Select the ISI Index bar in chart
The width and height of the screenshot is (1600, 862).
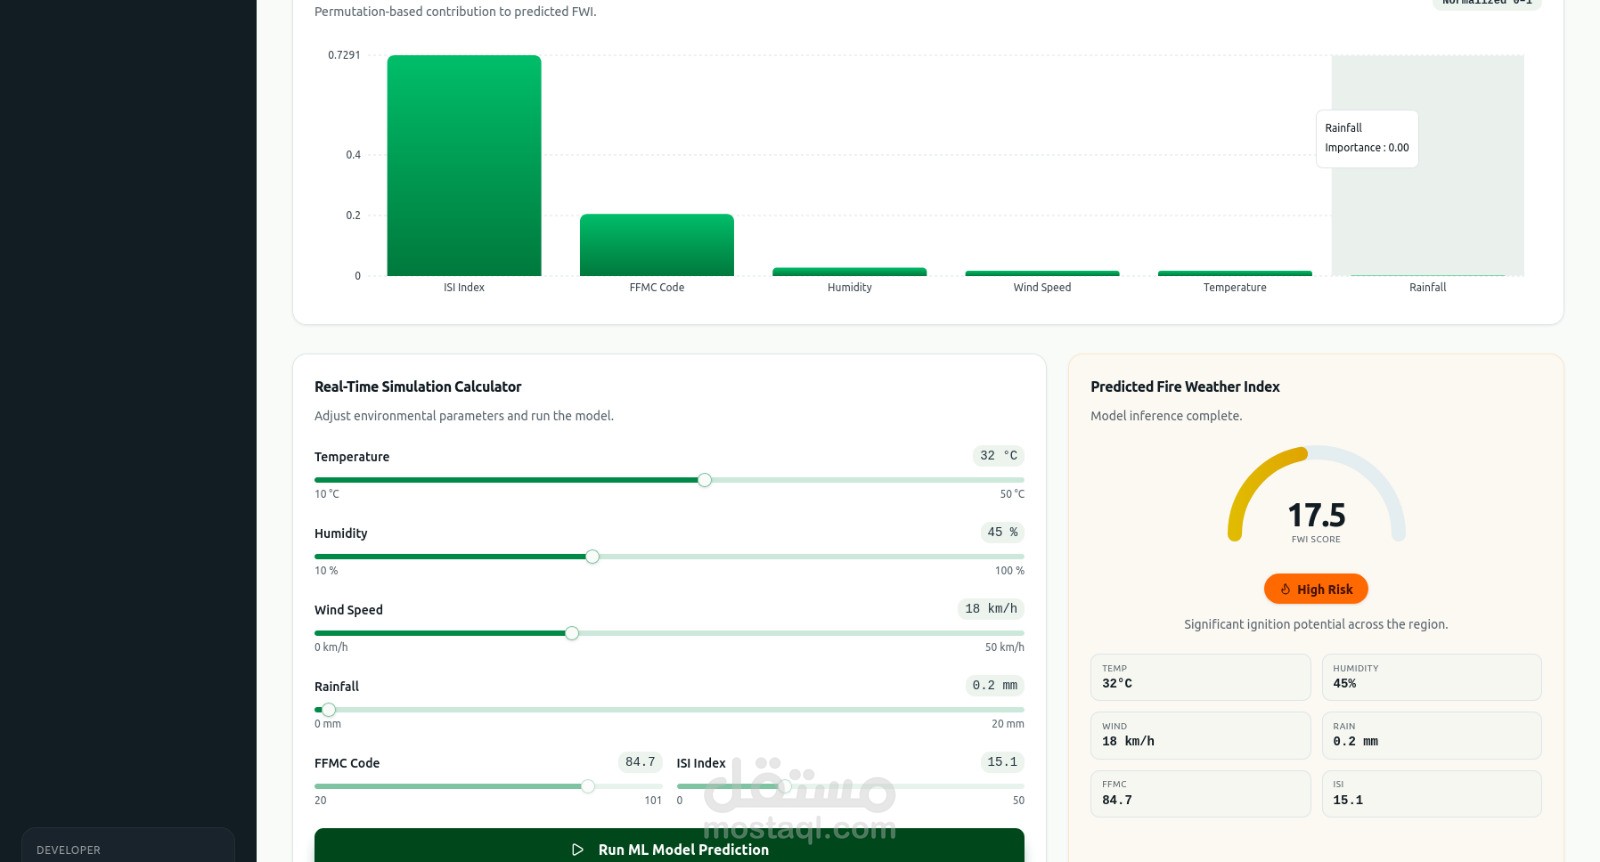(464, 165)
